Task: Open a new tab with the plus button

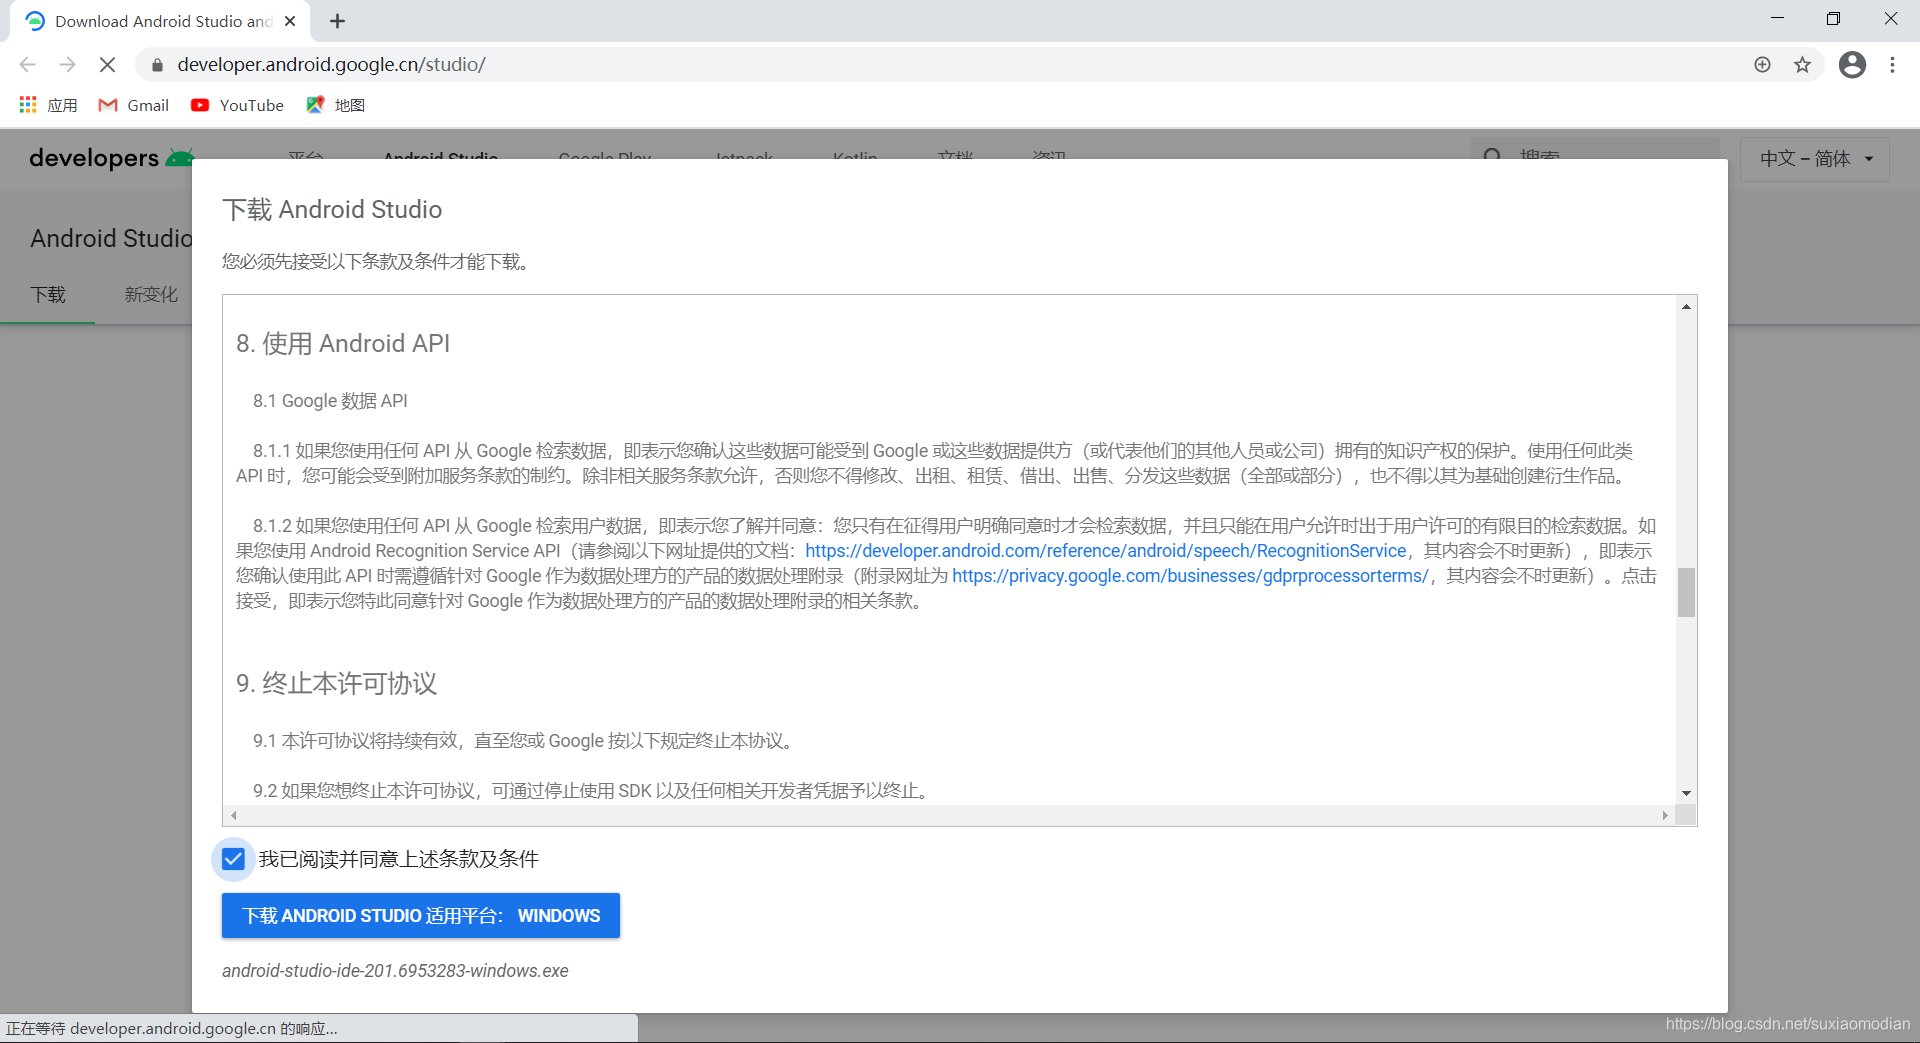Action: click(337, 21)
